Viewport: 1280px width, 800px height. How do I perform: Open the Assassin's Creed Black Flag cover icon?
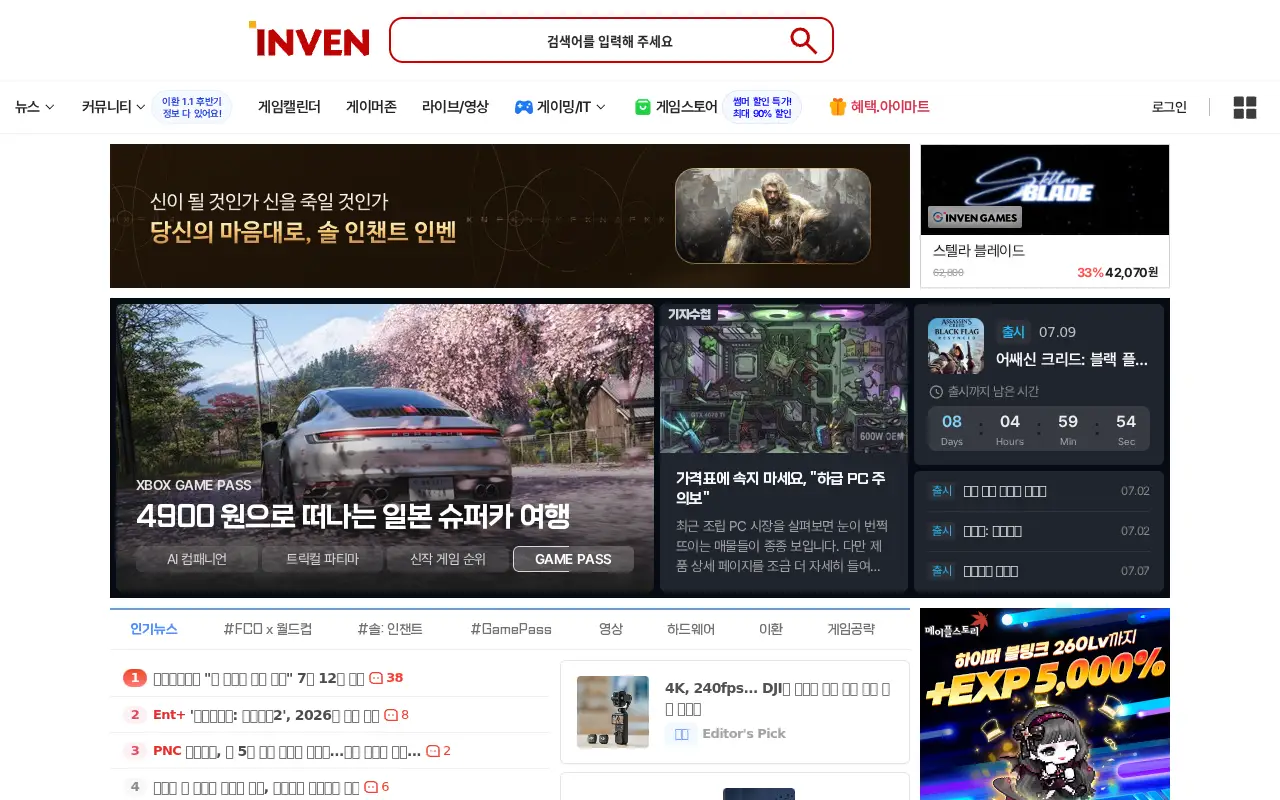(956, 346)
